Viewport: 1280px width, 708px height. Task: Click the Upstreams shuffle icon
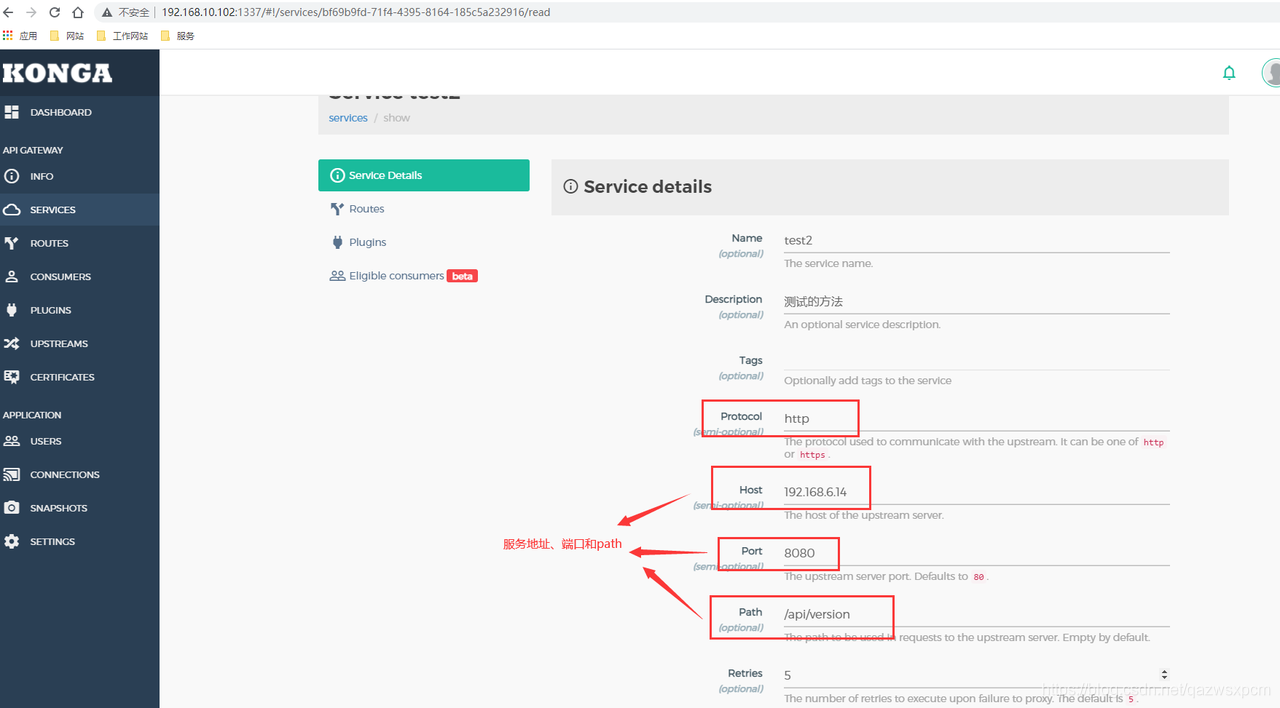[x=12, y=344]
